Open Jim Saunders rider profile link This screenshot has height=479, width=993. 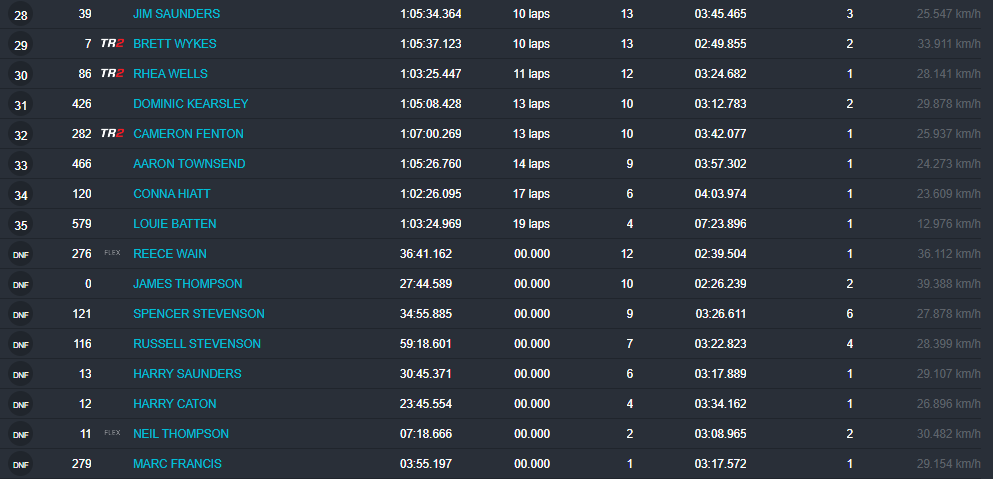pos(176,14)
